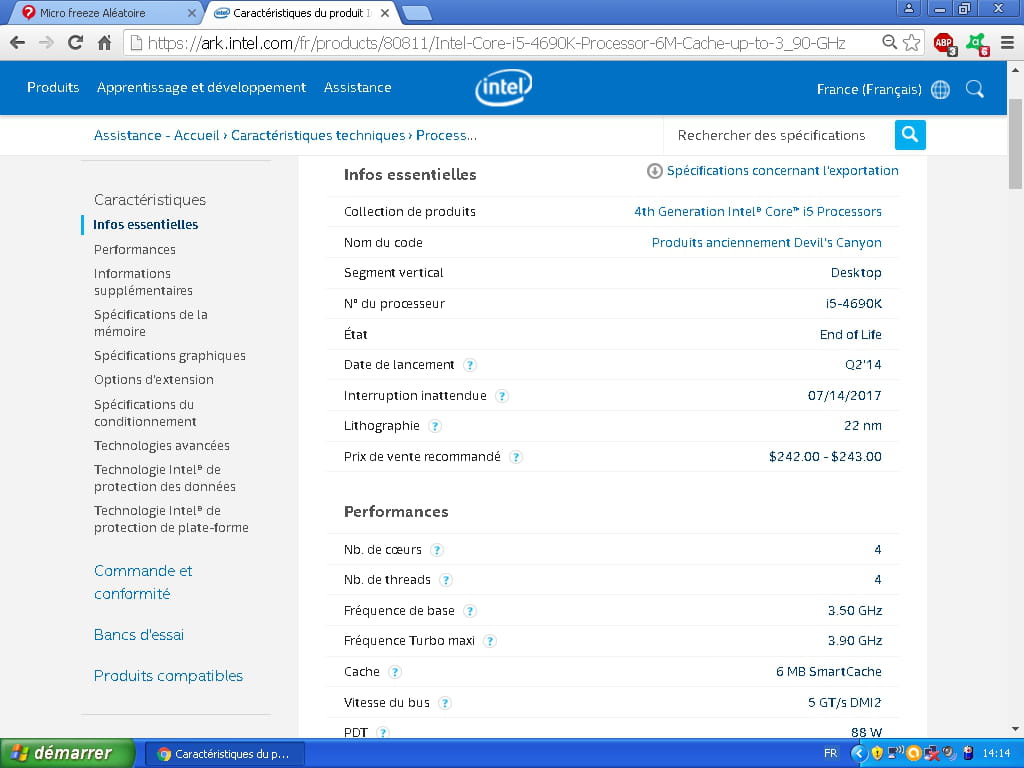Open the Assistance menu

(358, 88)
